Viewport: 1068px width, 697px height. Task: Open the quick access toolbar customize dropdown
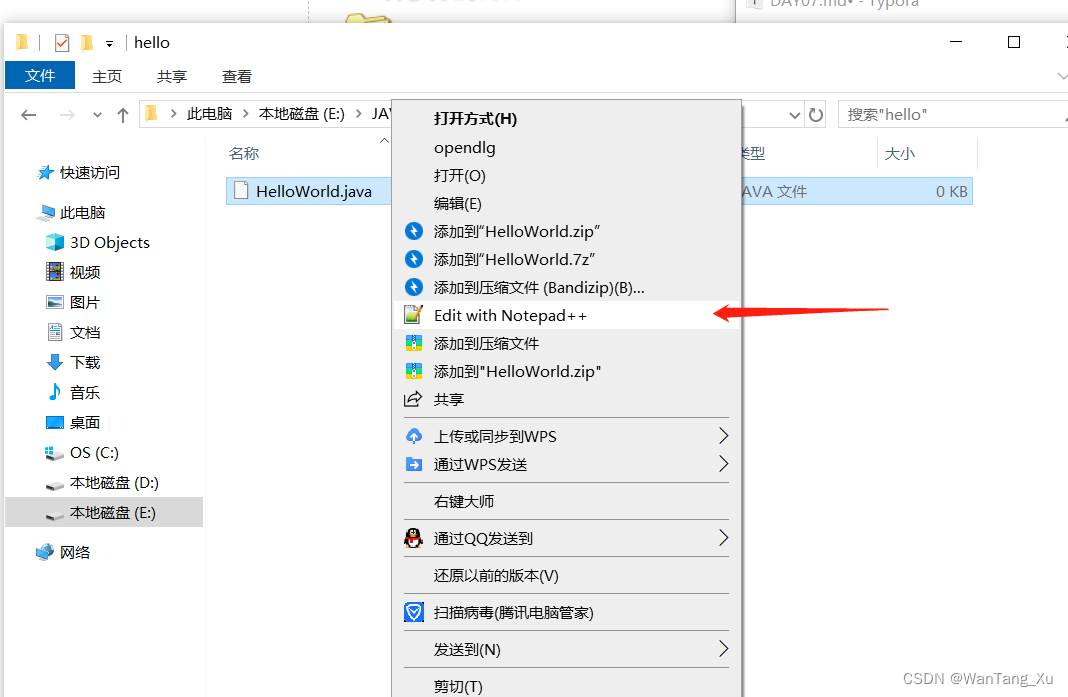point(109,44)
